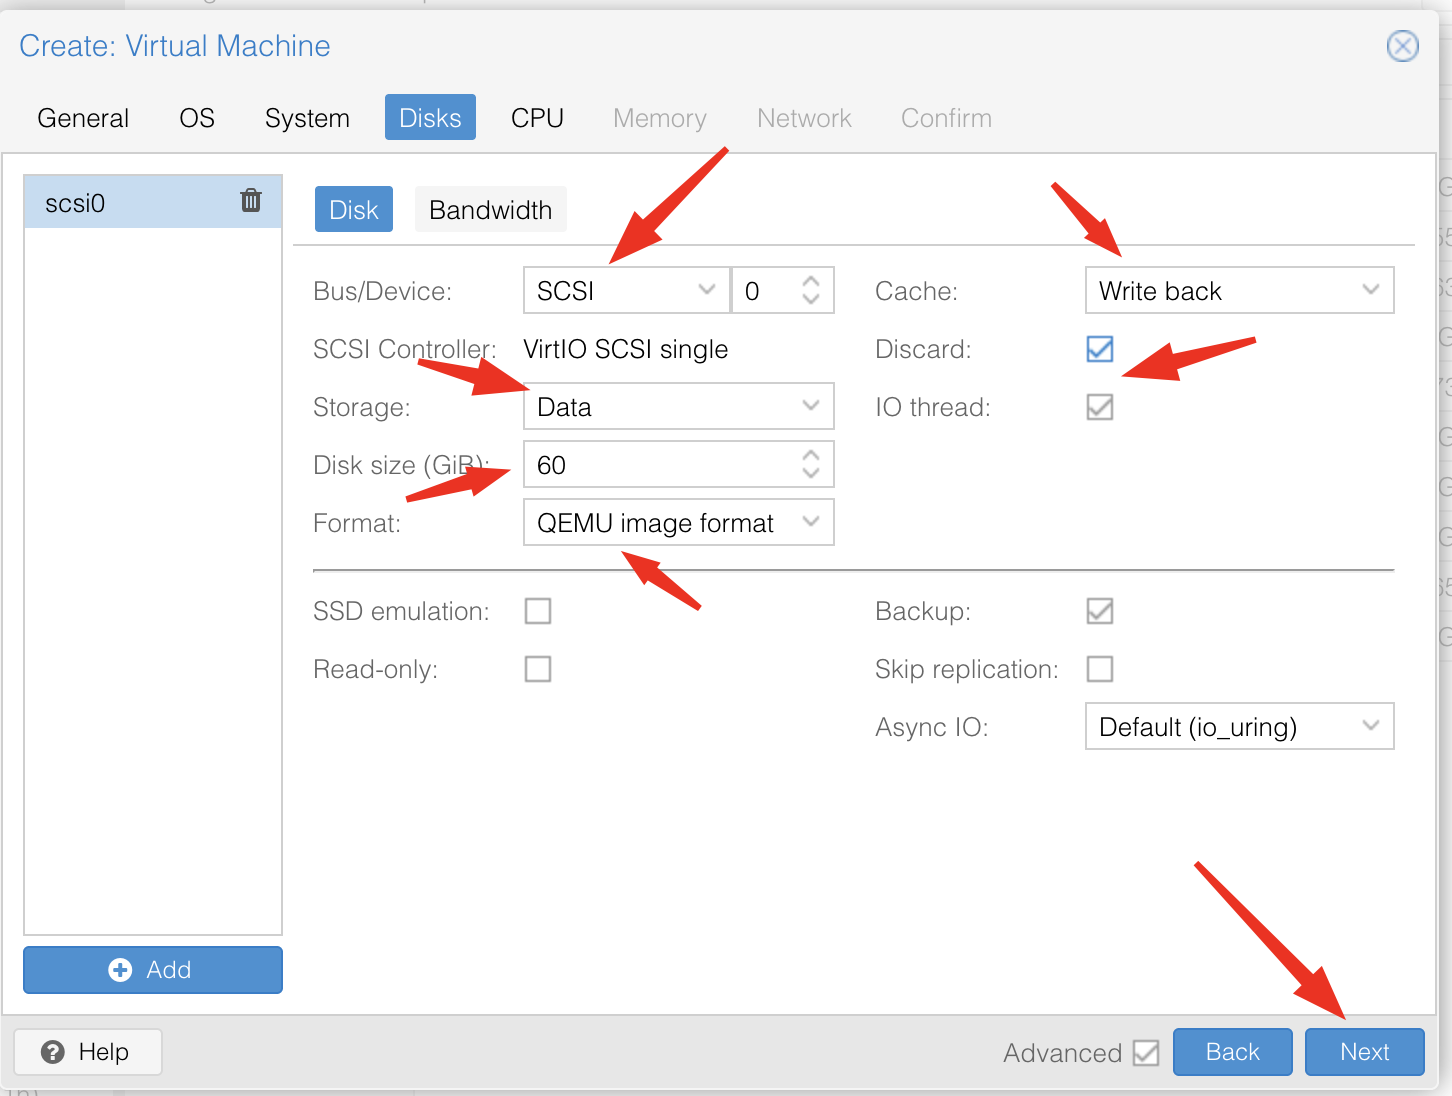Open the Bandwidth sub-tab

490,210
